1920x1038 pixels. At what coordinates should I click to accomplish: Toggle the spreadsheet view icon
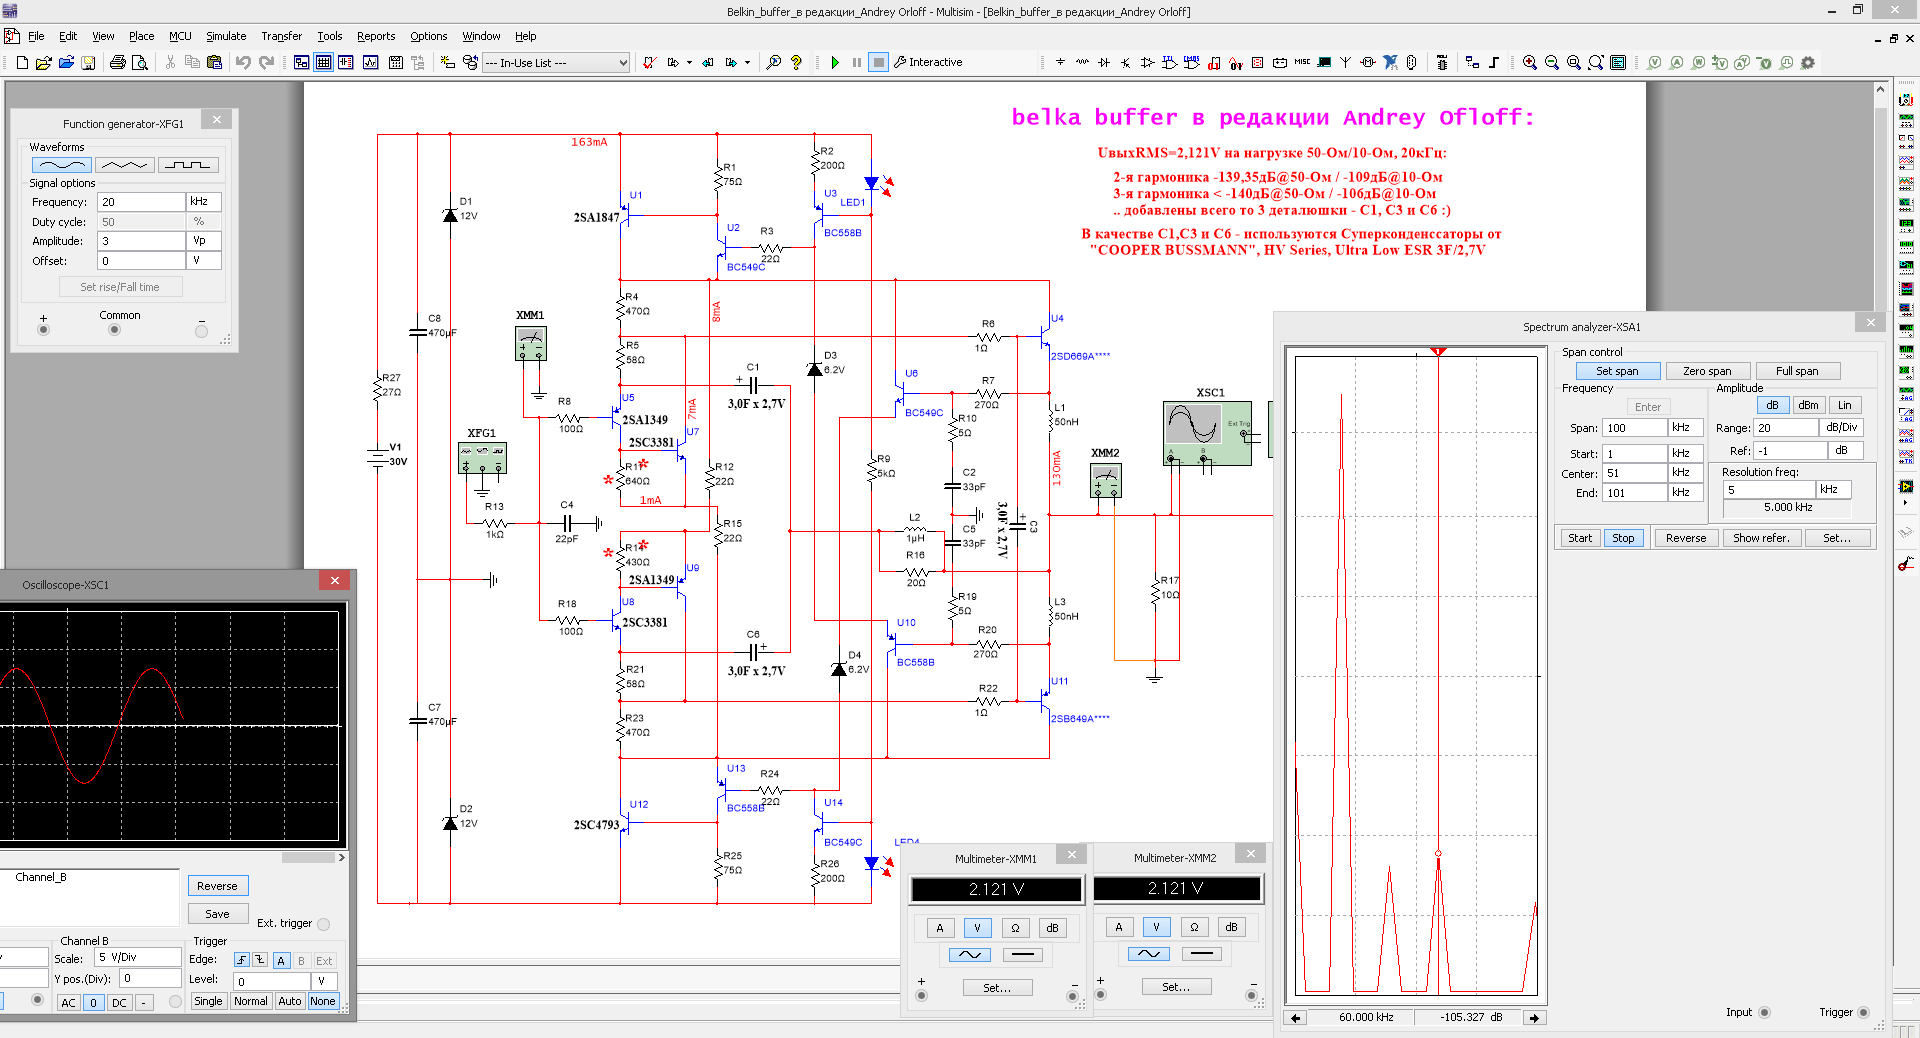pos(323,62)
